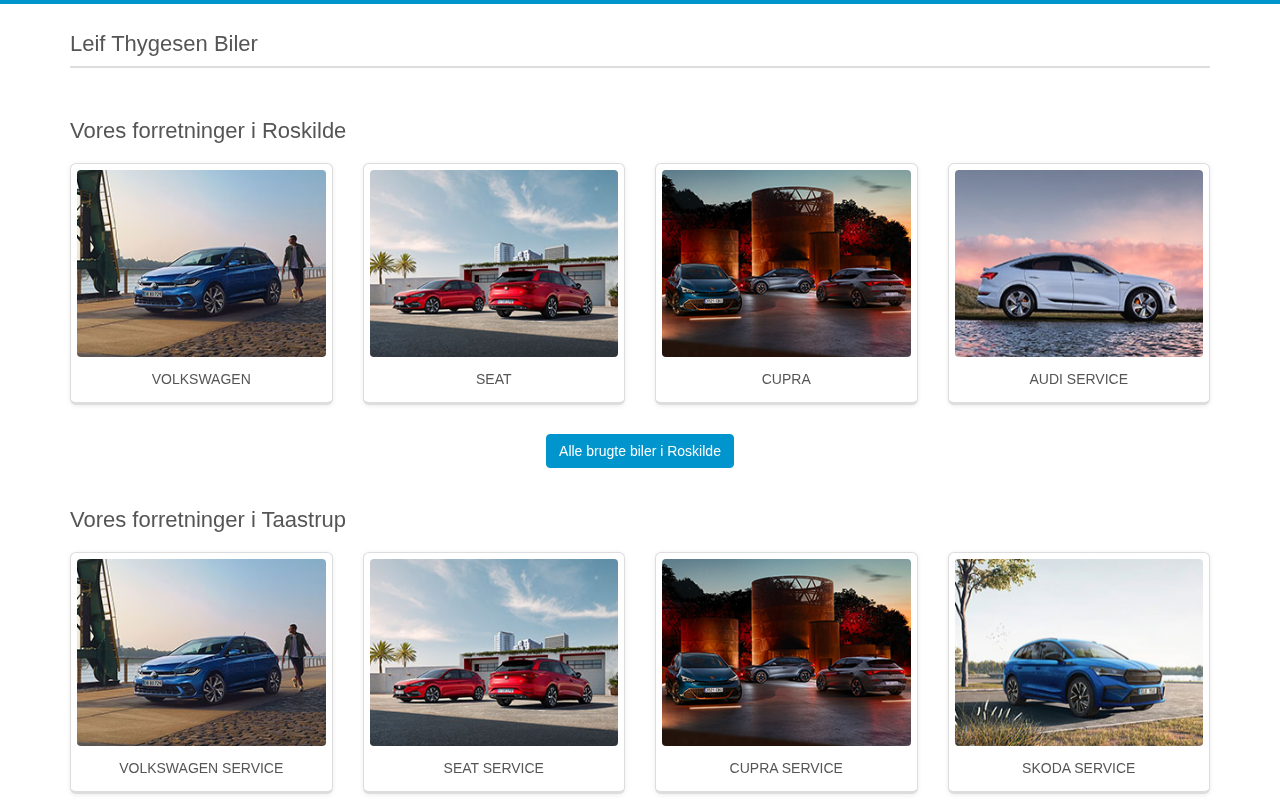
Task: Click the Vores forretninger i Taastrup heading
Action: pos(208,520)
